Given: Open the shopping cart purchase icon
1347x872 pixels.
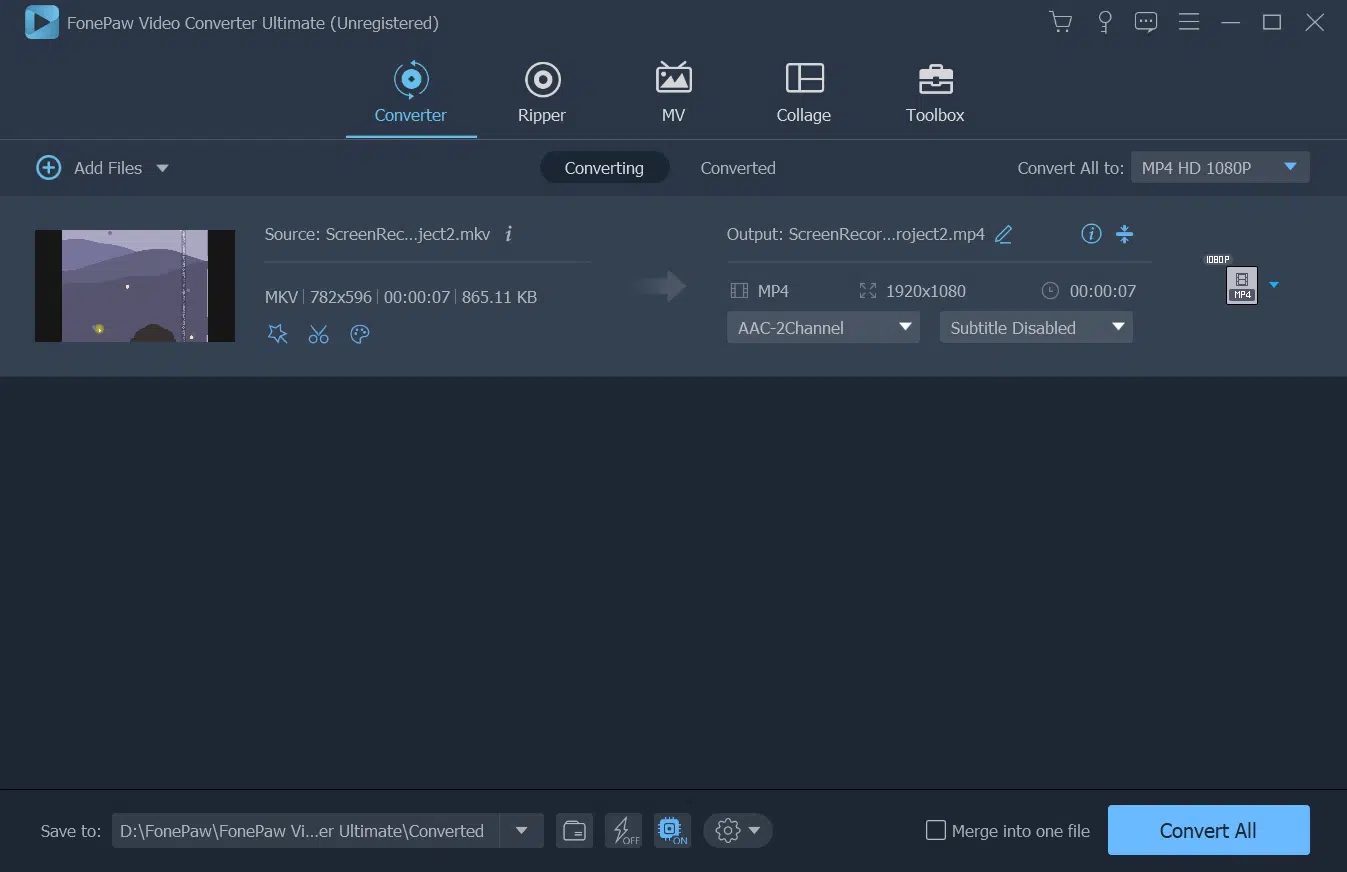Looking at the screenshot, I should (x=1061, y=22).
